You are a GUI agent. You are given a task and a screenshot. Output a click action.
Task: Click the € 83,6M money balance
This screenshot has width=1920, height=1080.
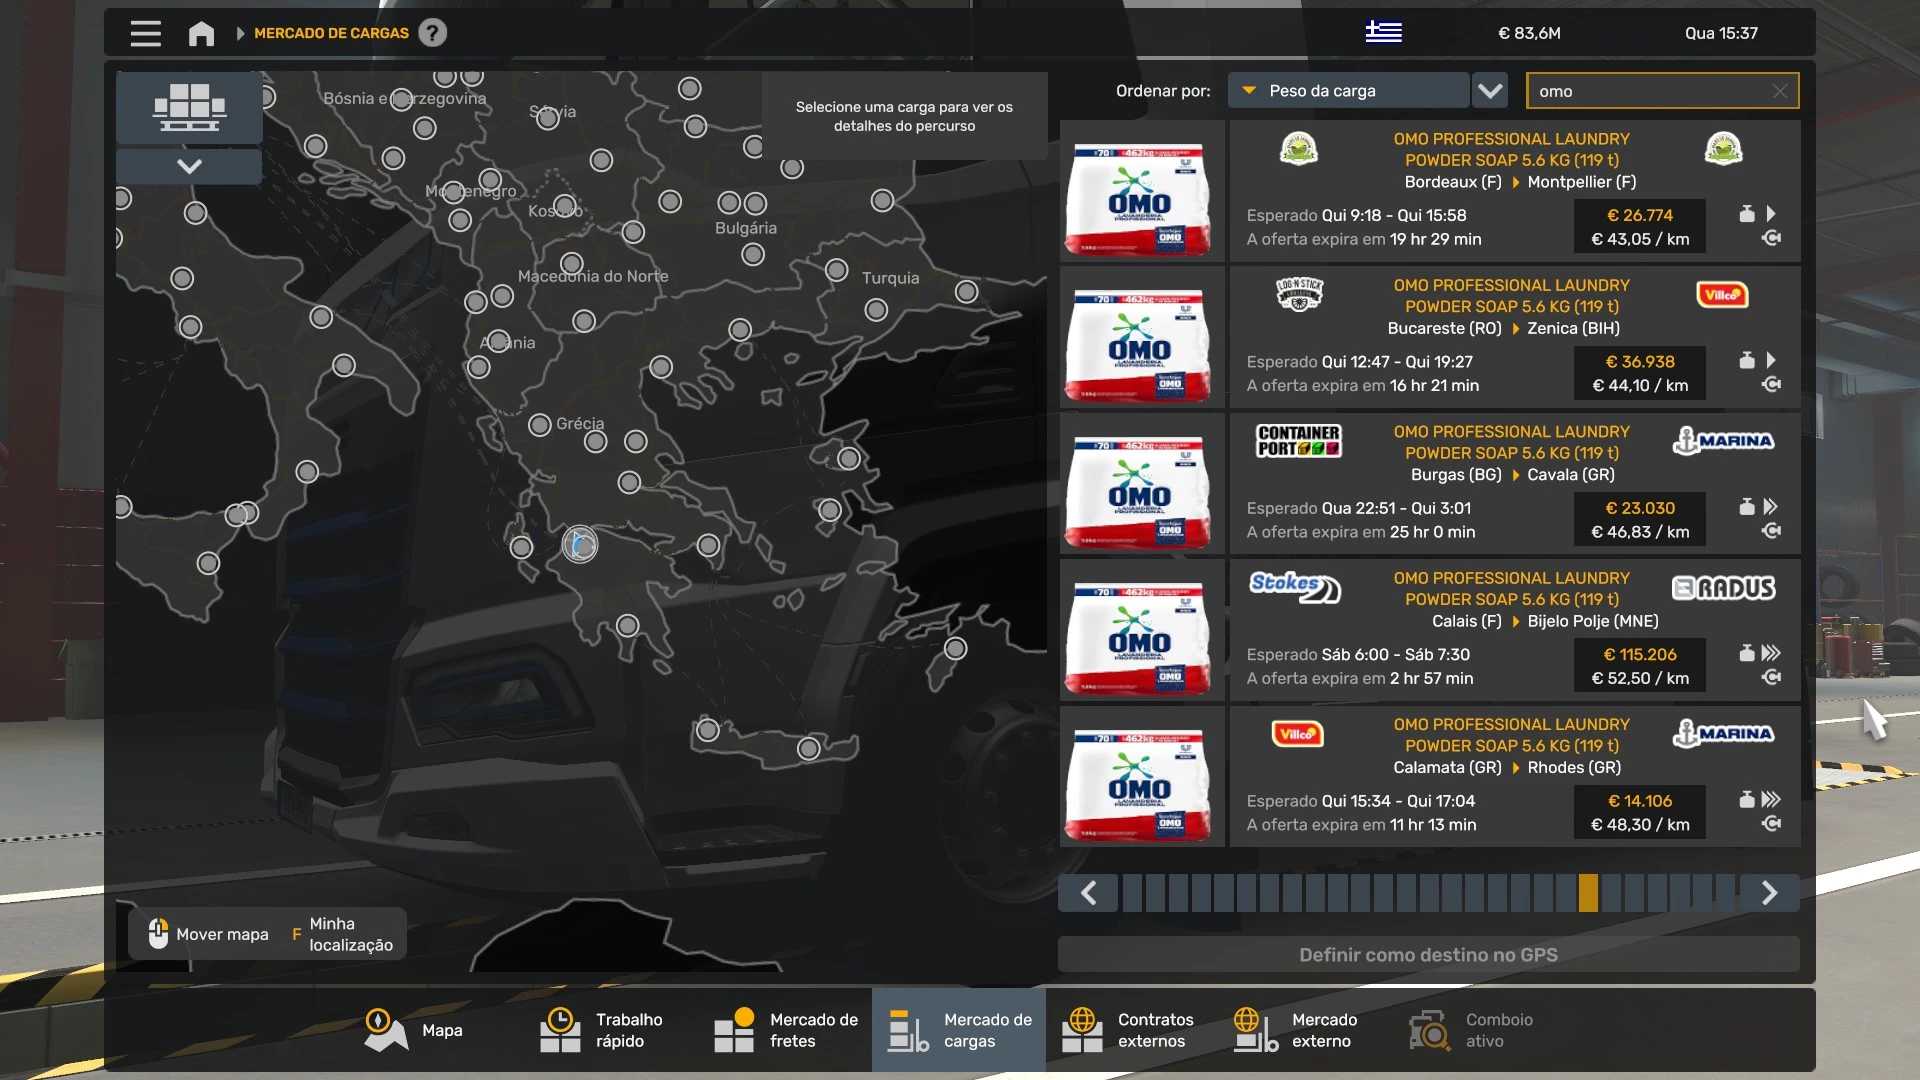pos(1529,33)
